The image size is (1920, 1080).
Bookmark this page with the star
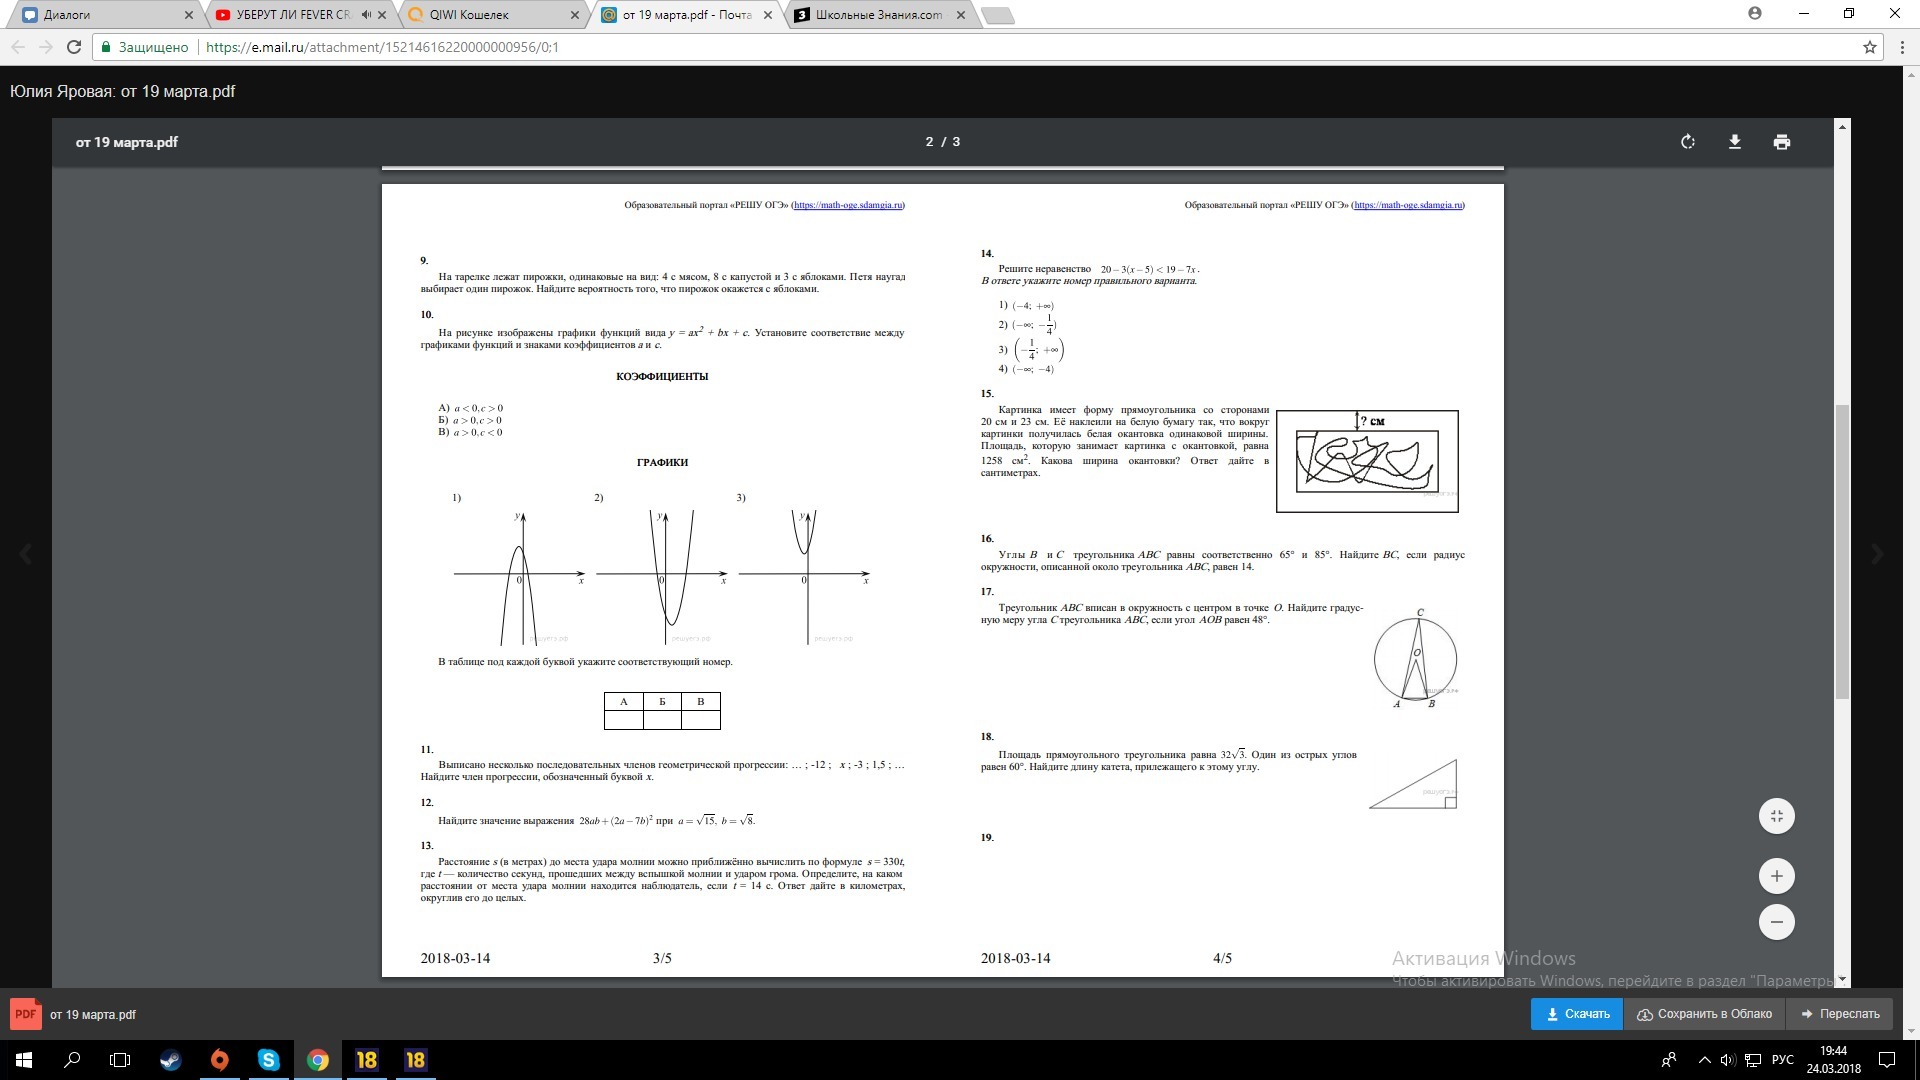pos(1869,47)
